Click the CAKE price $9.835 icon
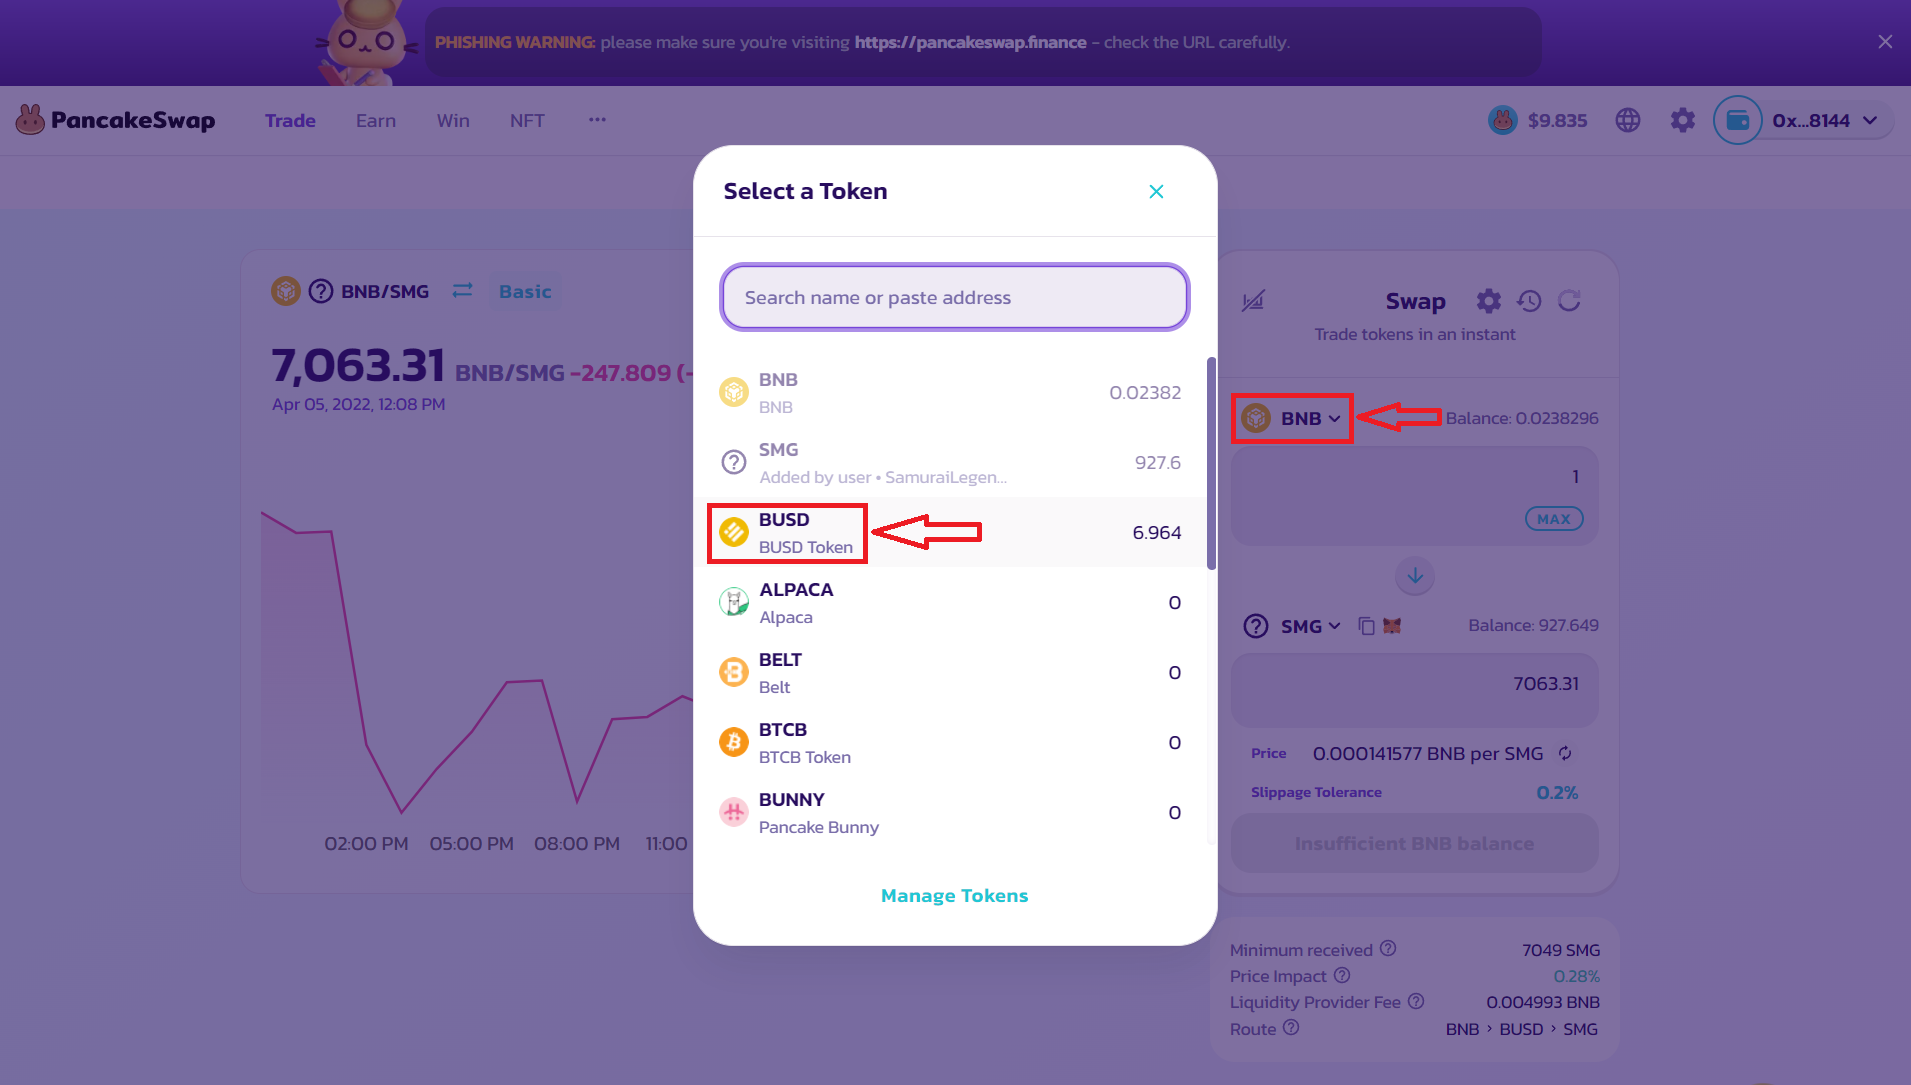Screen dimensions: 1911x1085 pyautogui.click(x=1502, y=120)
